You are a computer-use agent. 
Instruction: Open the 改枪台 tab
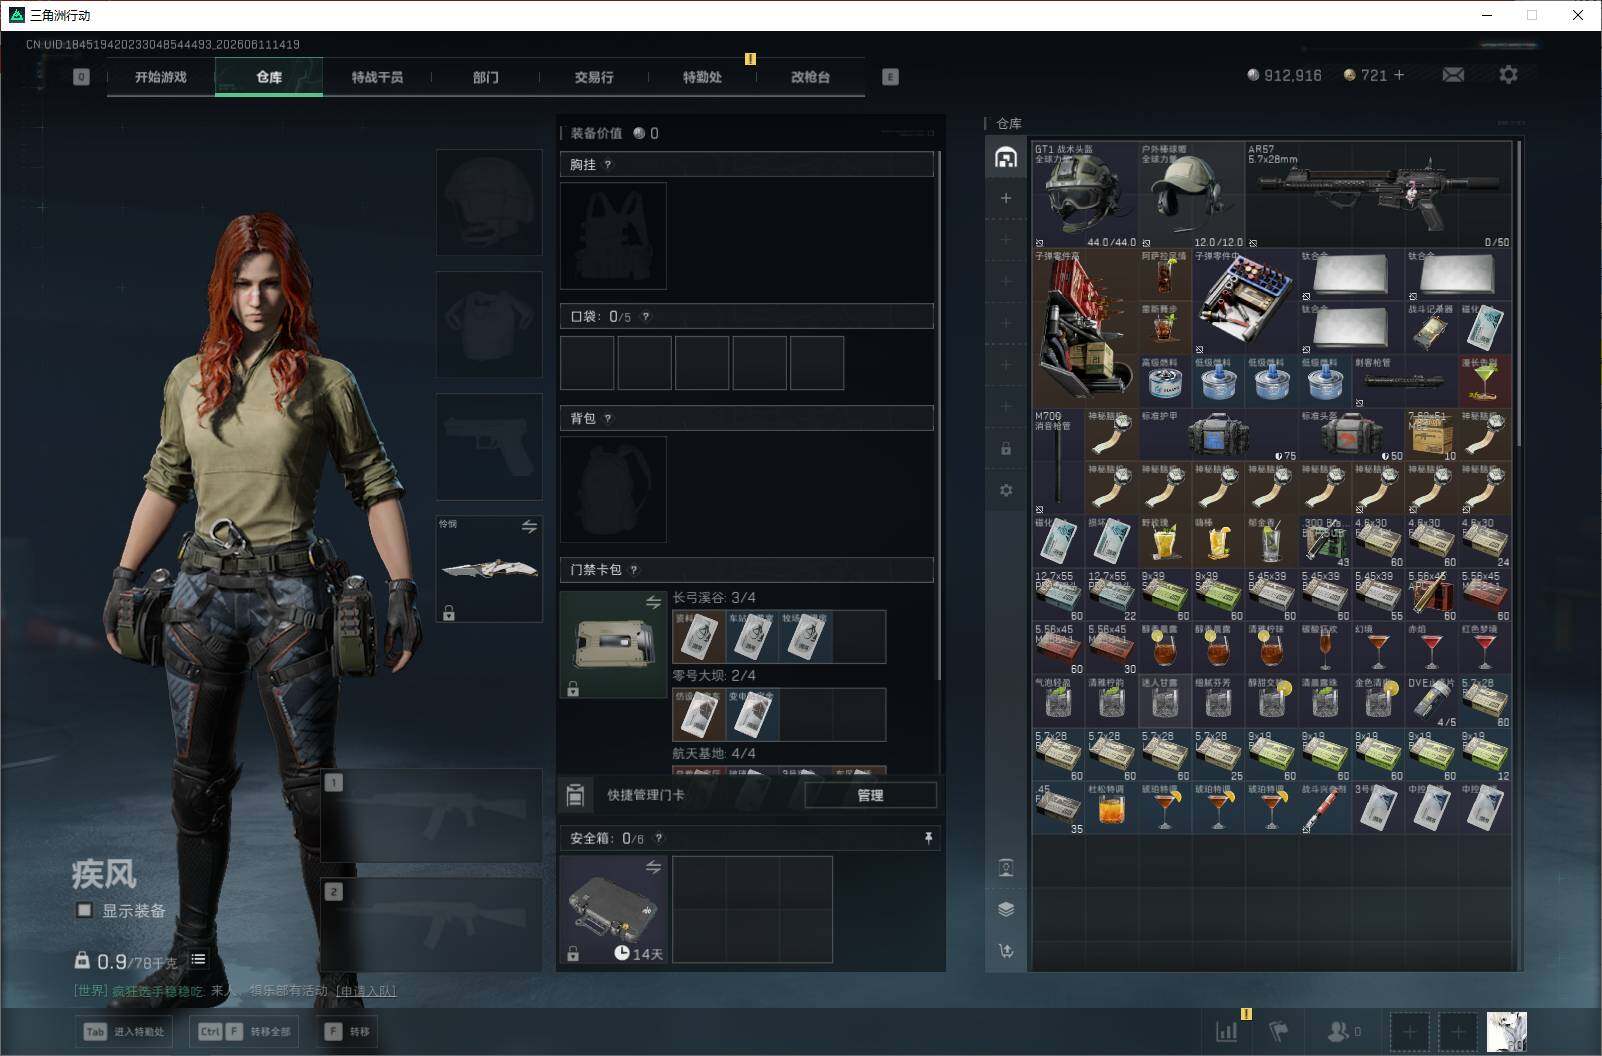810,77
